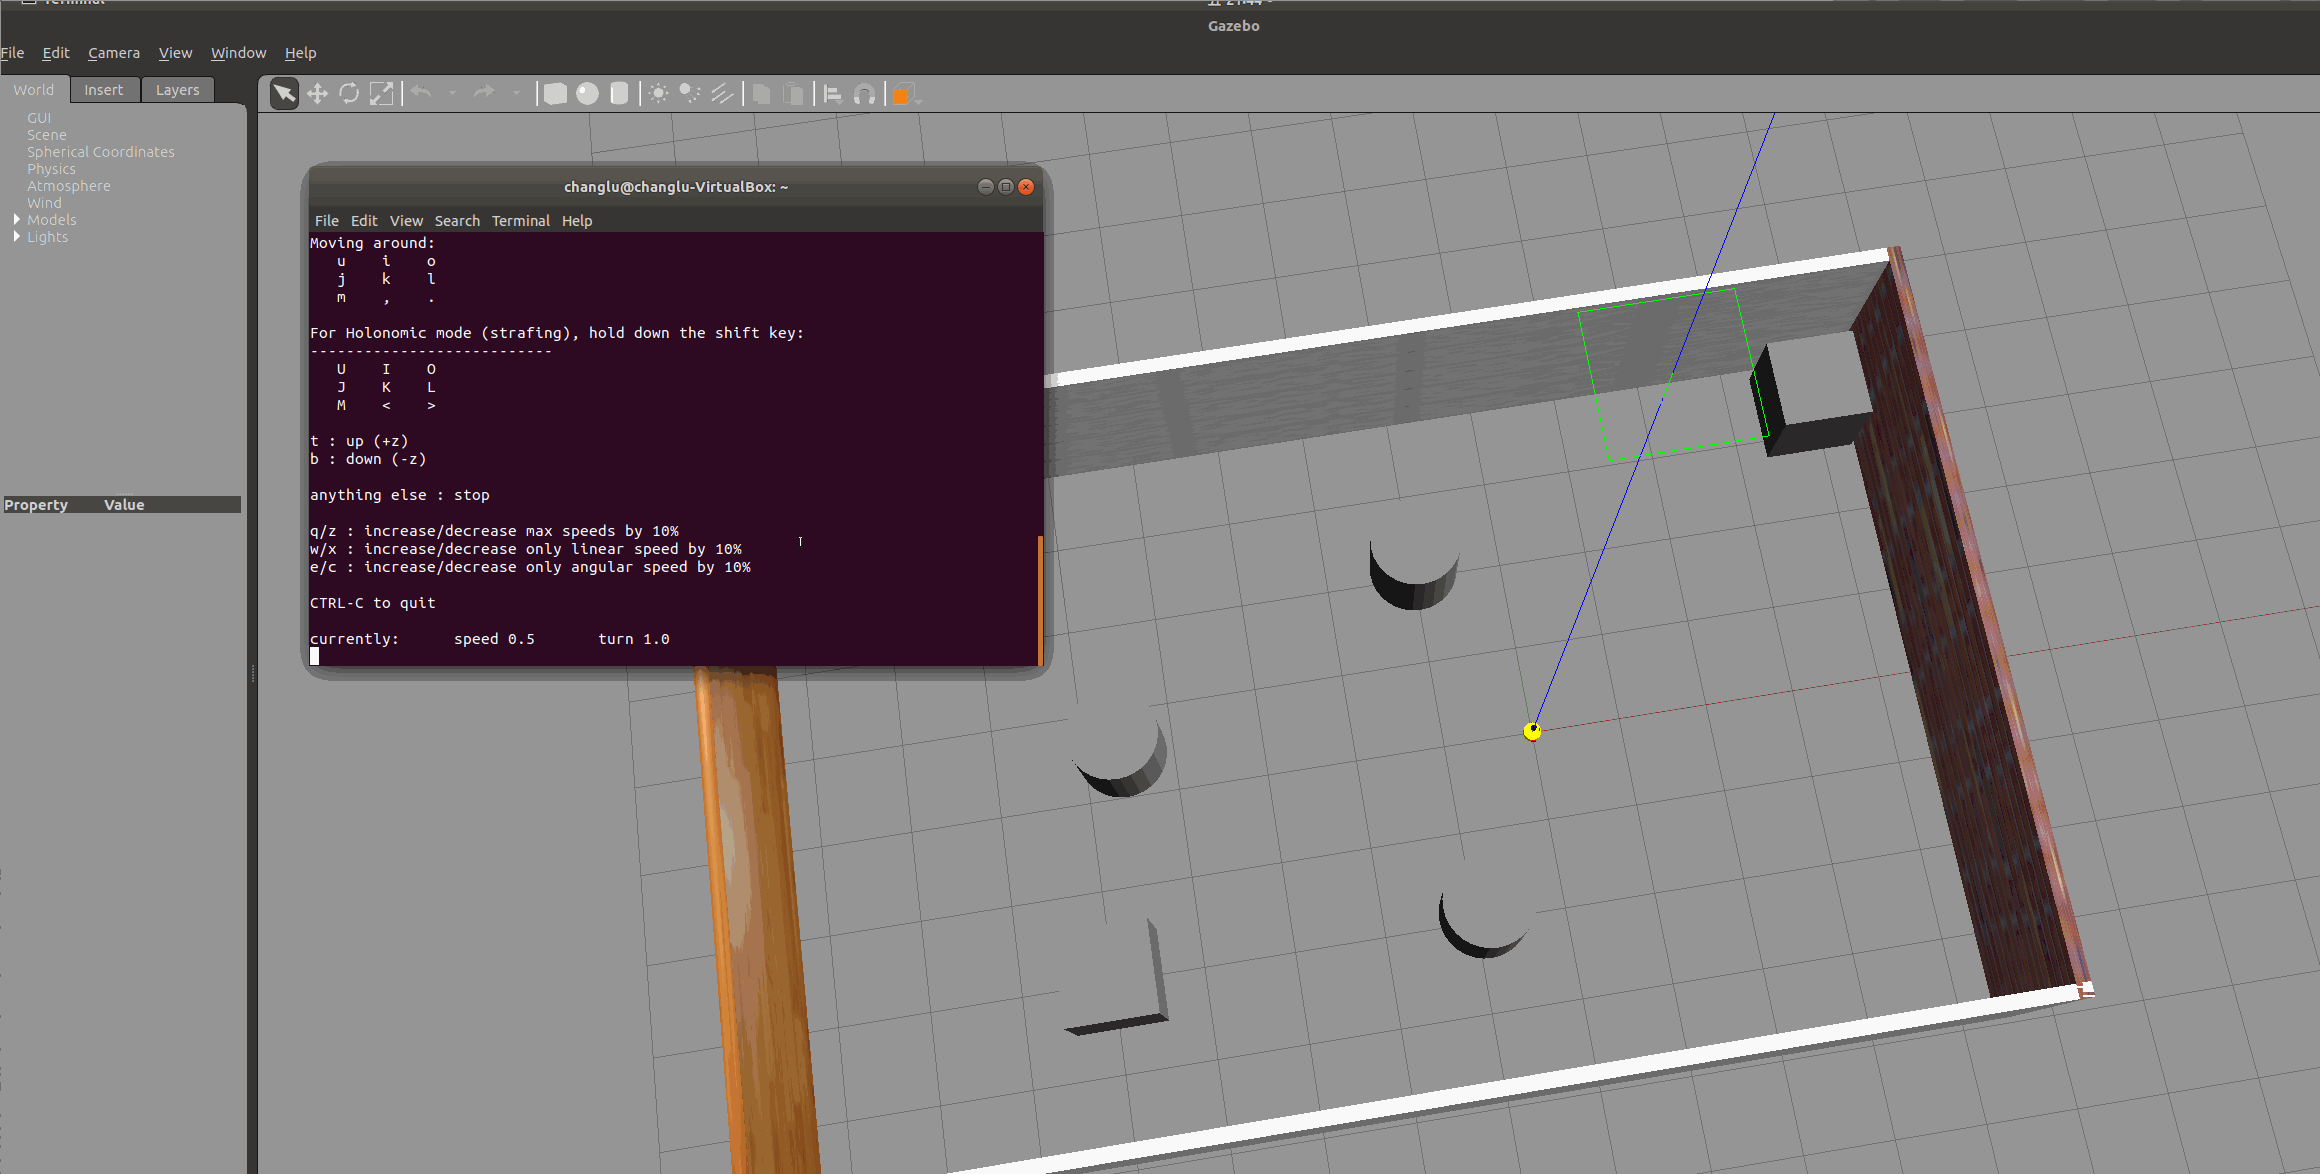Image resolution: width=2320 pixels, height=1174 pixels.
Task: Select GUI in the world tree
Action: [x=39, y=118]
